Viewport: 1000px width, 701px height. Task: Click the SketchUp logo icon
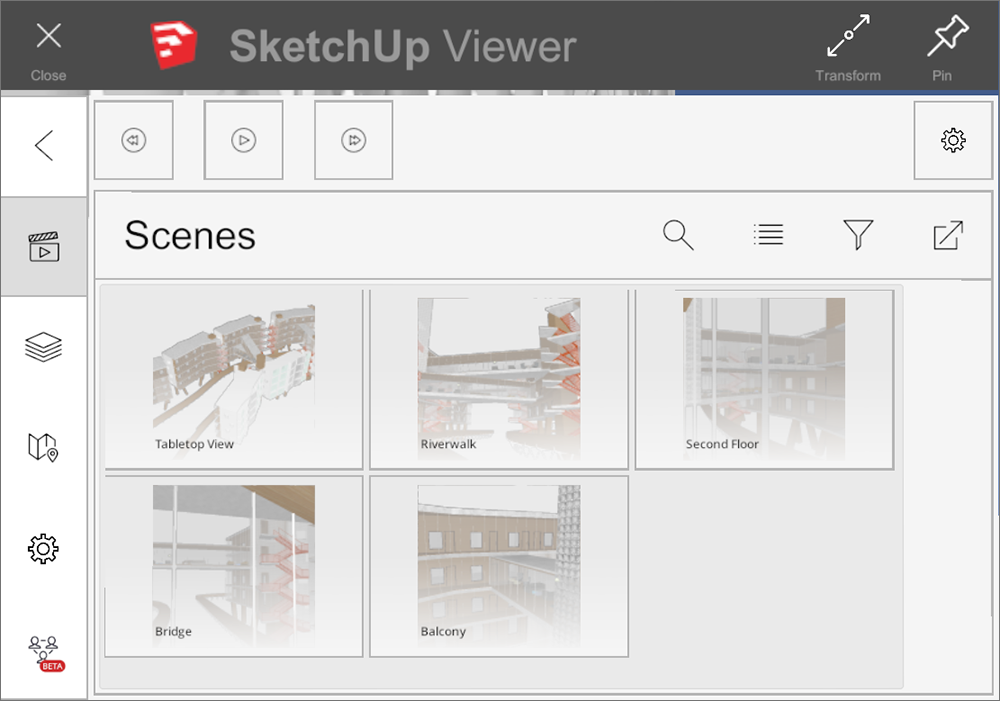coord(173,45)
